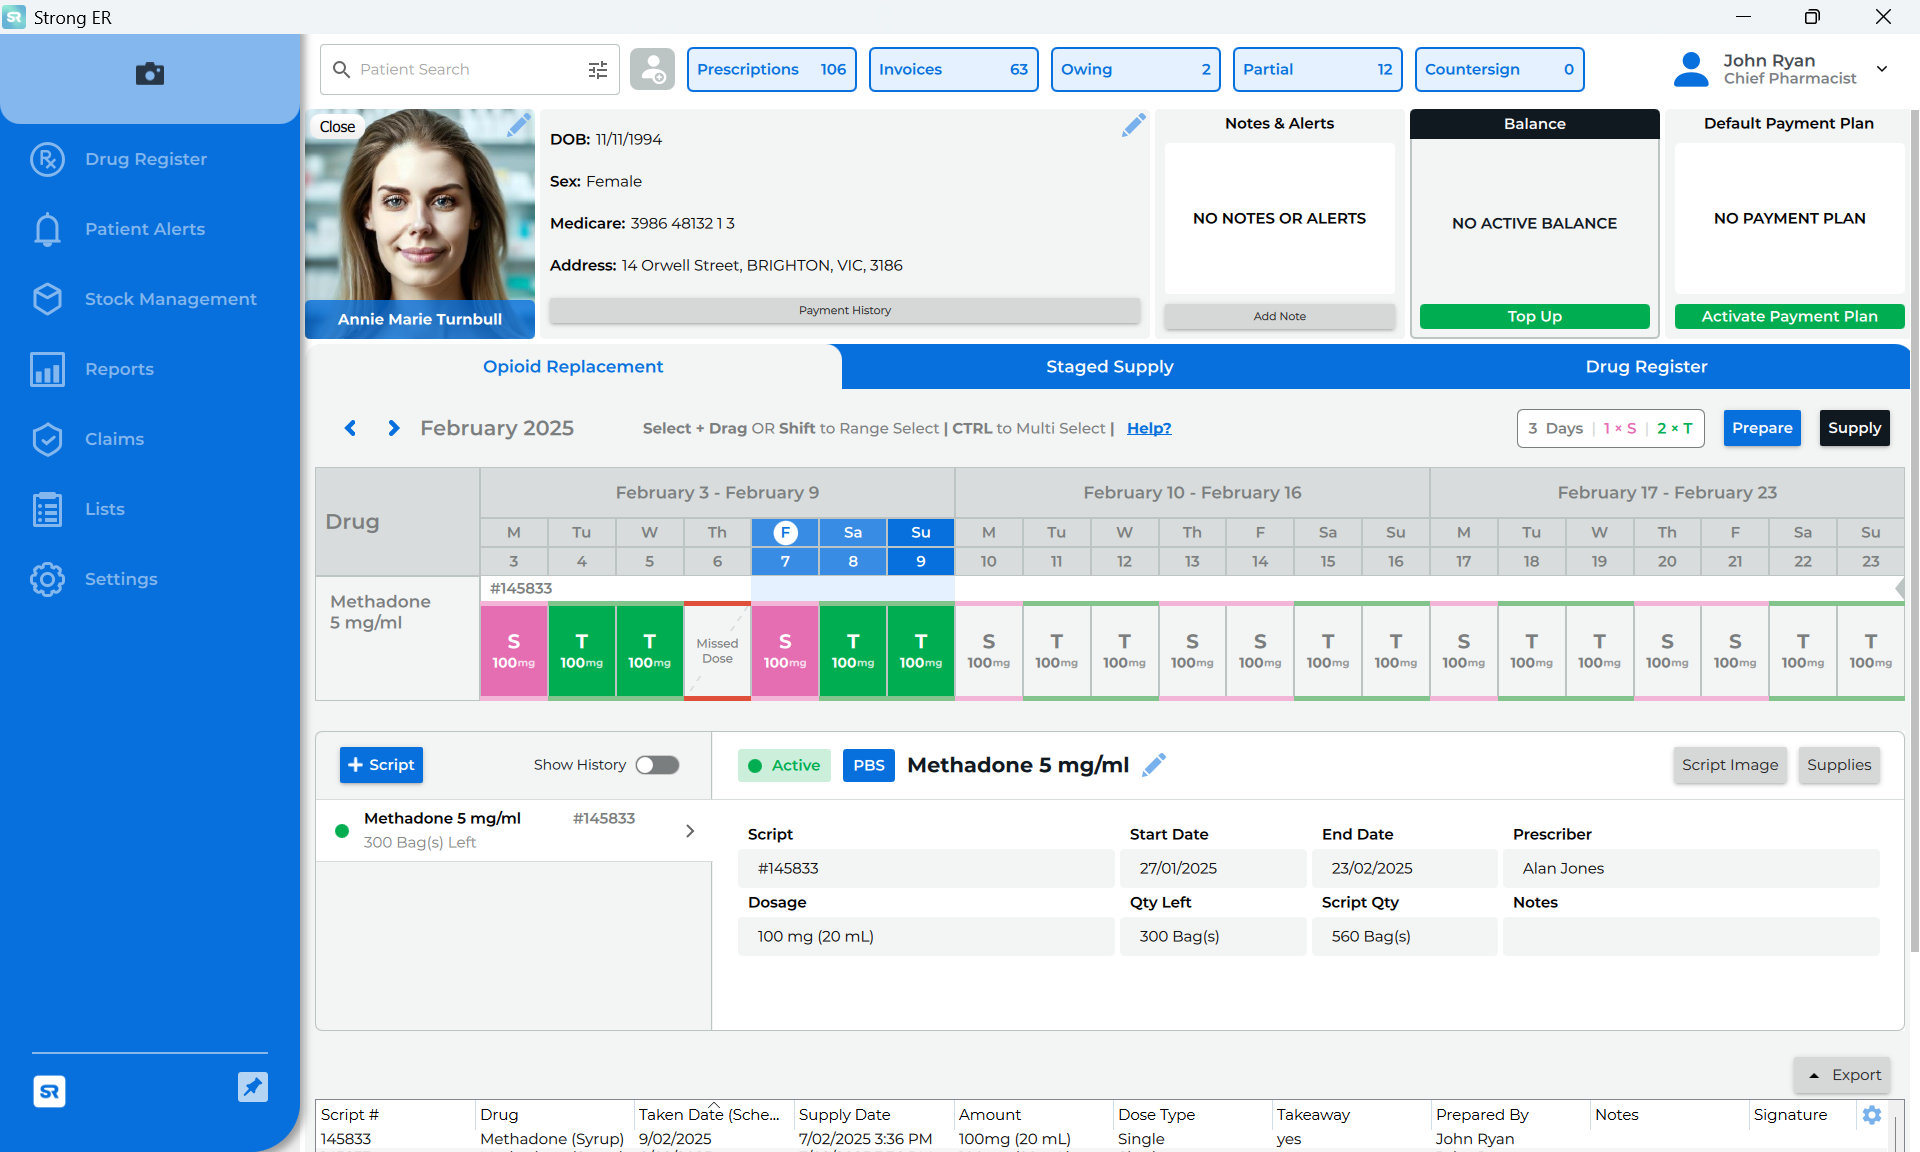The height and width of the screenshot is (1152, 1920).
Task: Expand the John Ryan user menu
Action: [1882, 69]
